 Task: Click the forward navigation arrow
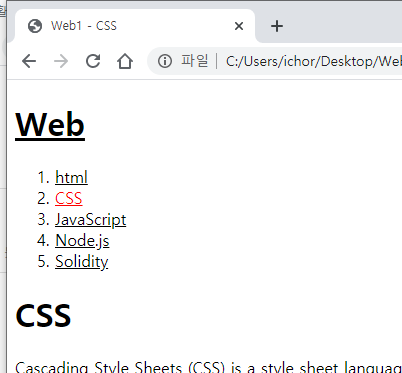[61, 61]
